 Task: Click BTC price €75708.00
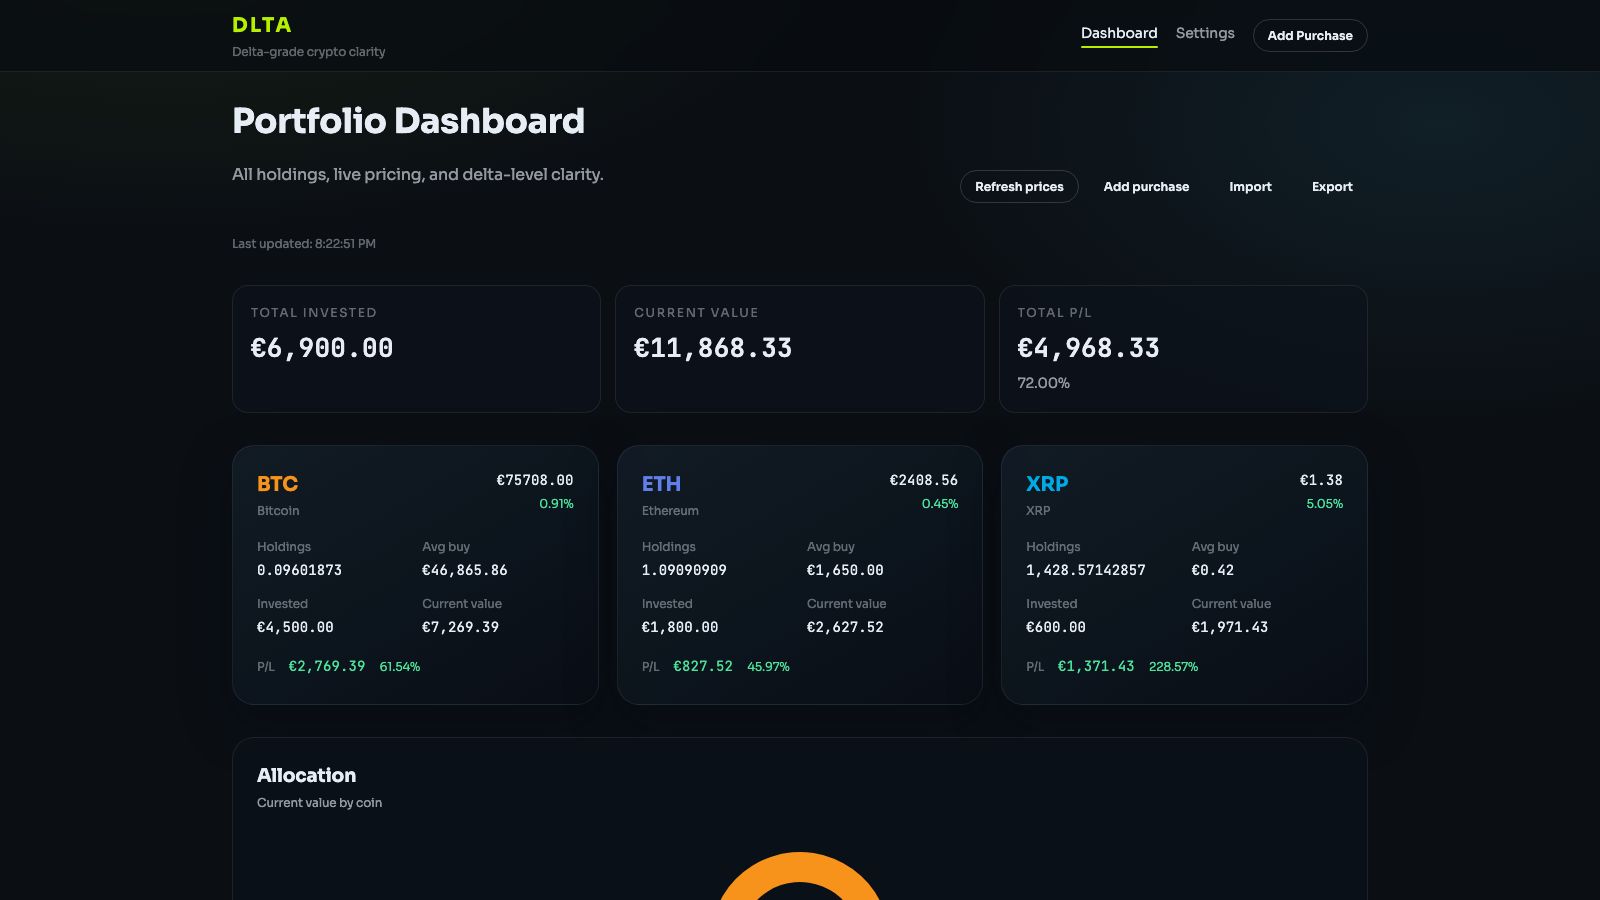click(535, 480)
